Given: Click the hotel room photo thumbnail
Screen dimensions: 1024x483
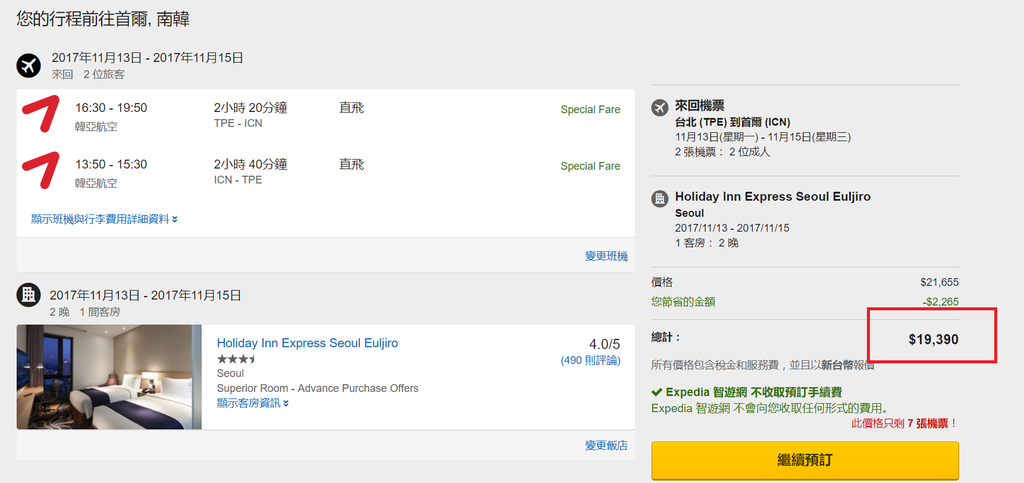Looking at the screenshot, I should click(x=109, y=377).
